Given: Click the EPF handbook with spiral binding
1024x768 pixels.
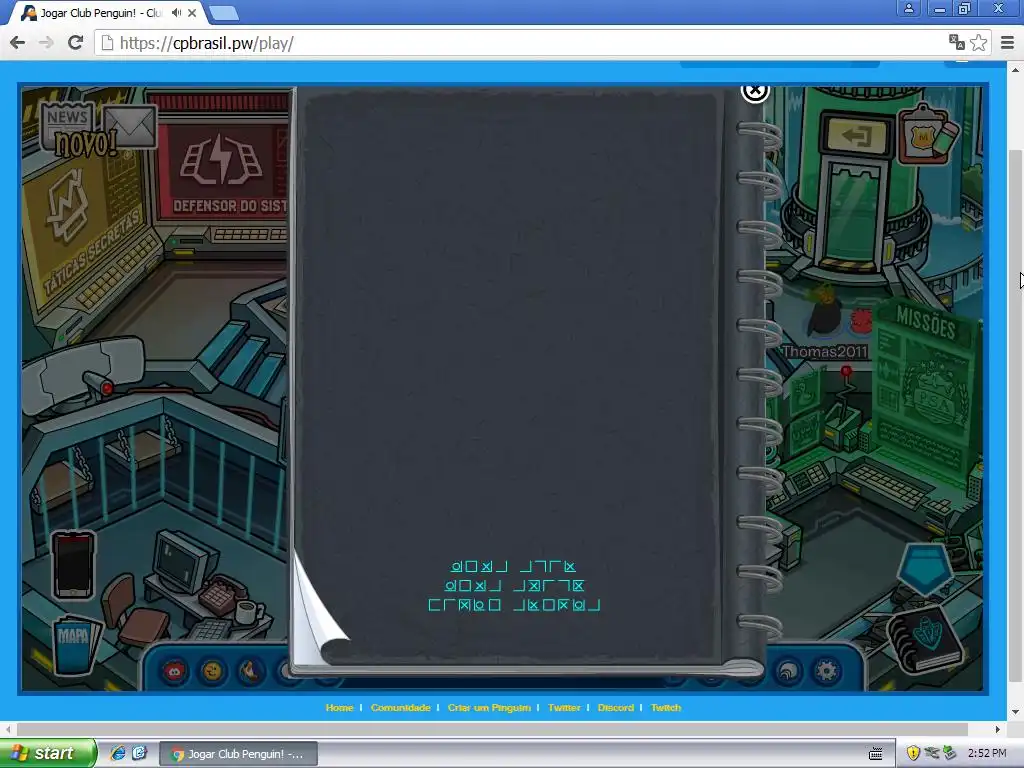Looking at the screenshot, I should 923,639.
